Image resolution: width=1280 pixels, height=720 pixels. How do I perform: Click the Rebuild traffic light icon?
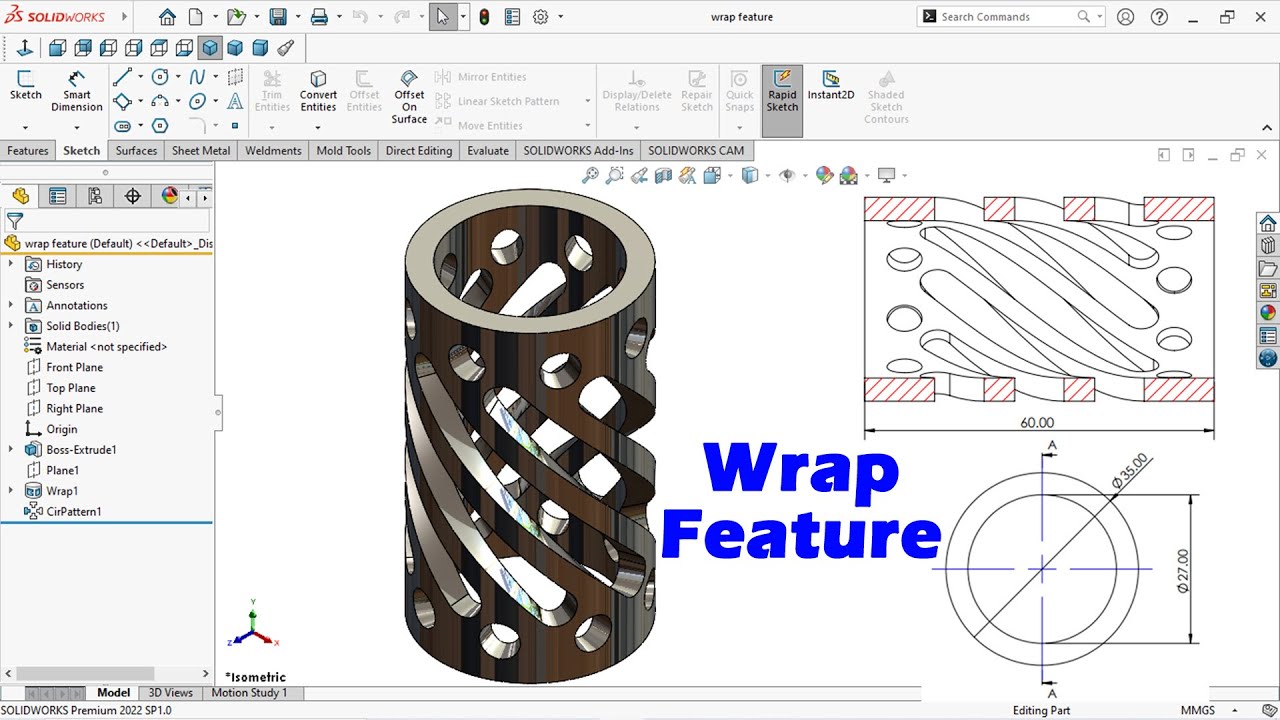click(x=484, y=17)
